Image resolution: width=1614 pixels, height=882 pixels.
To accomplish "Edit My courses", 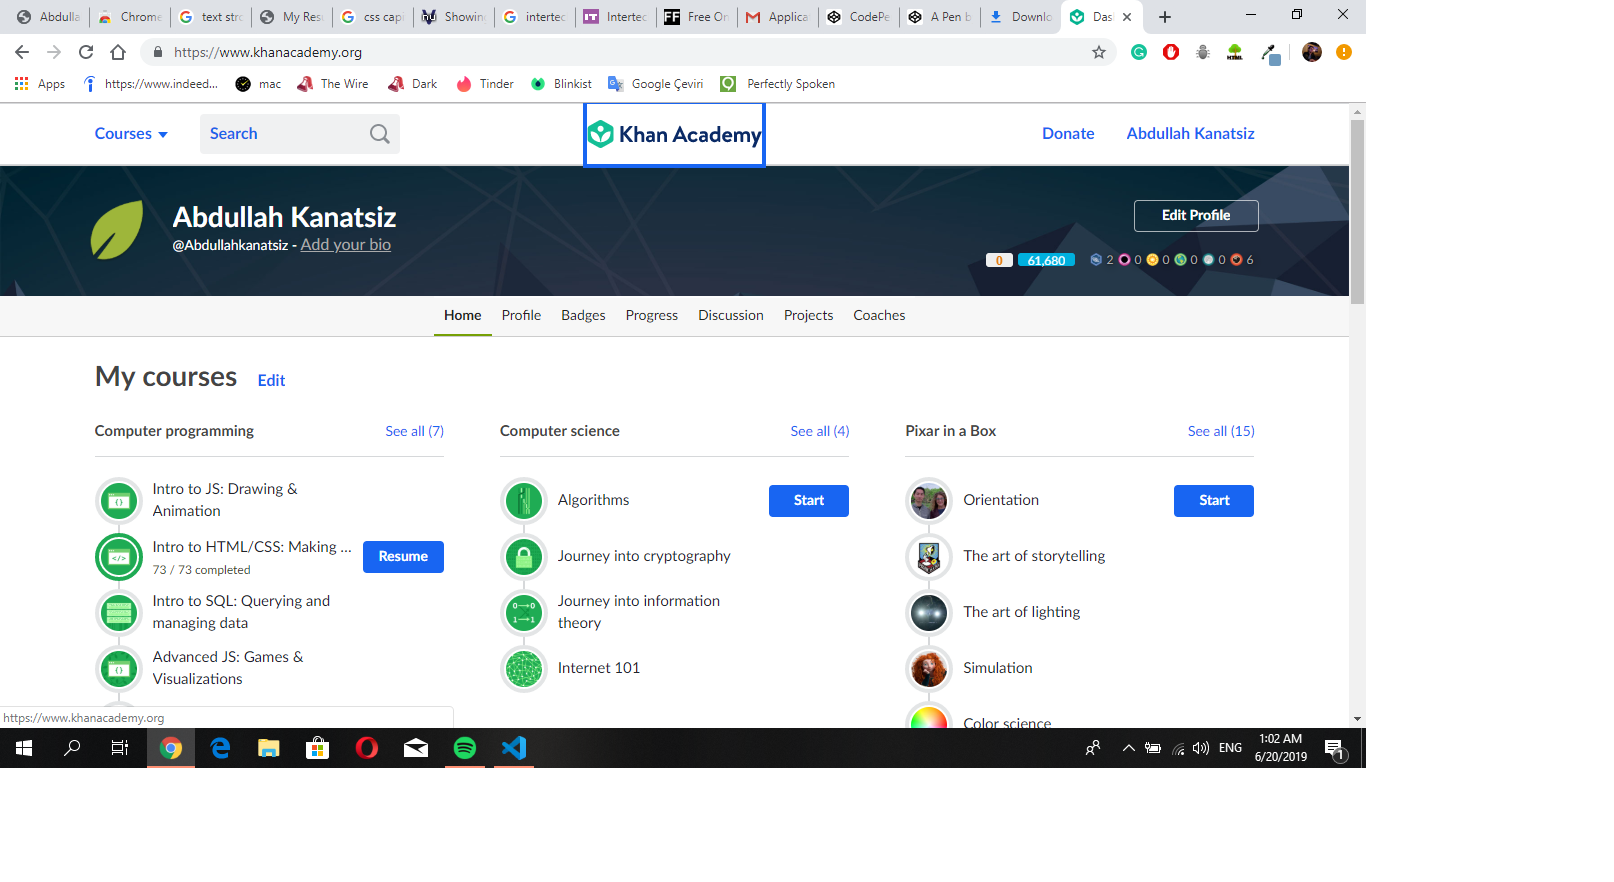I will (271, 380).
